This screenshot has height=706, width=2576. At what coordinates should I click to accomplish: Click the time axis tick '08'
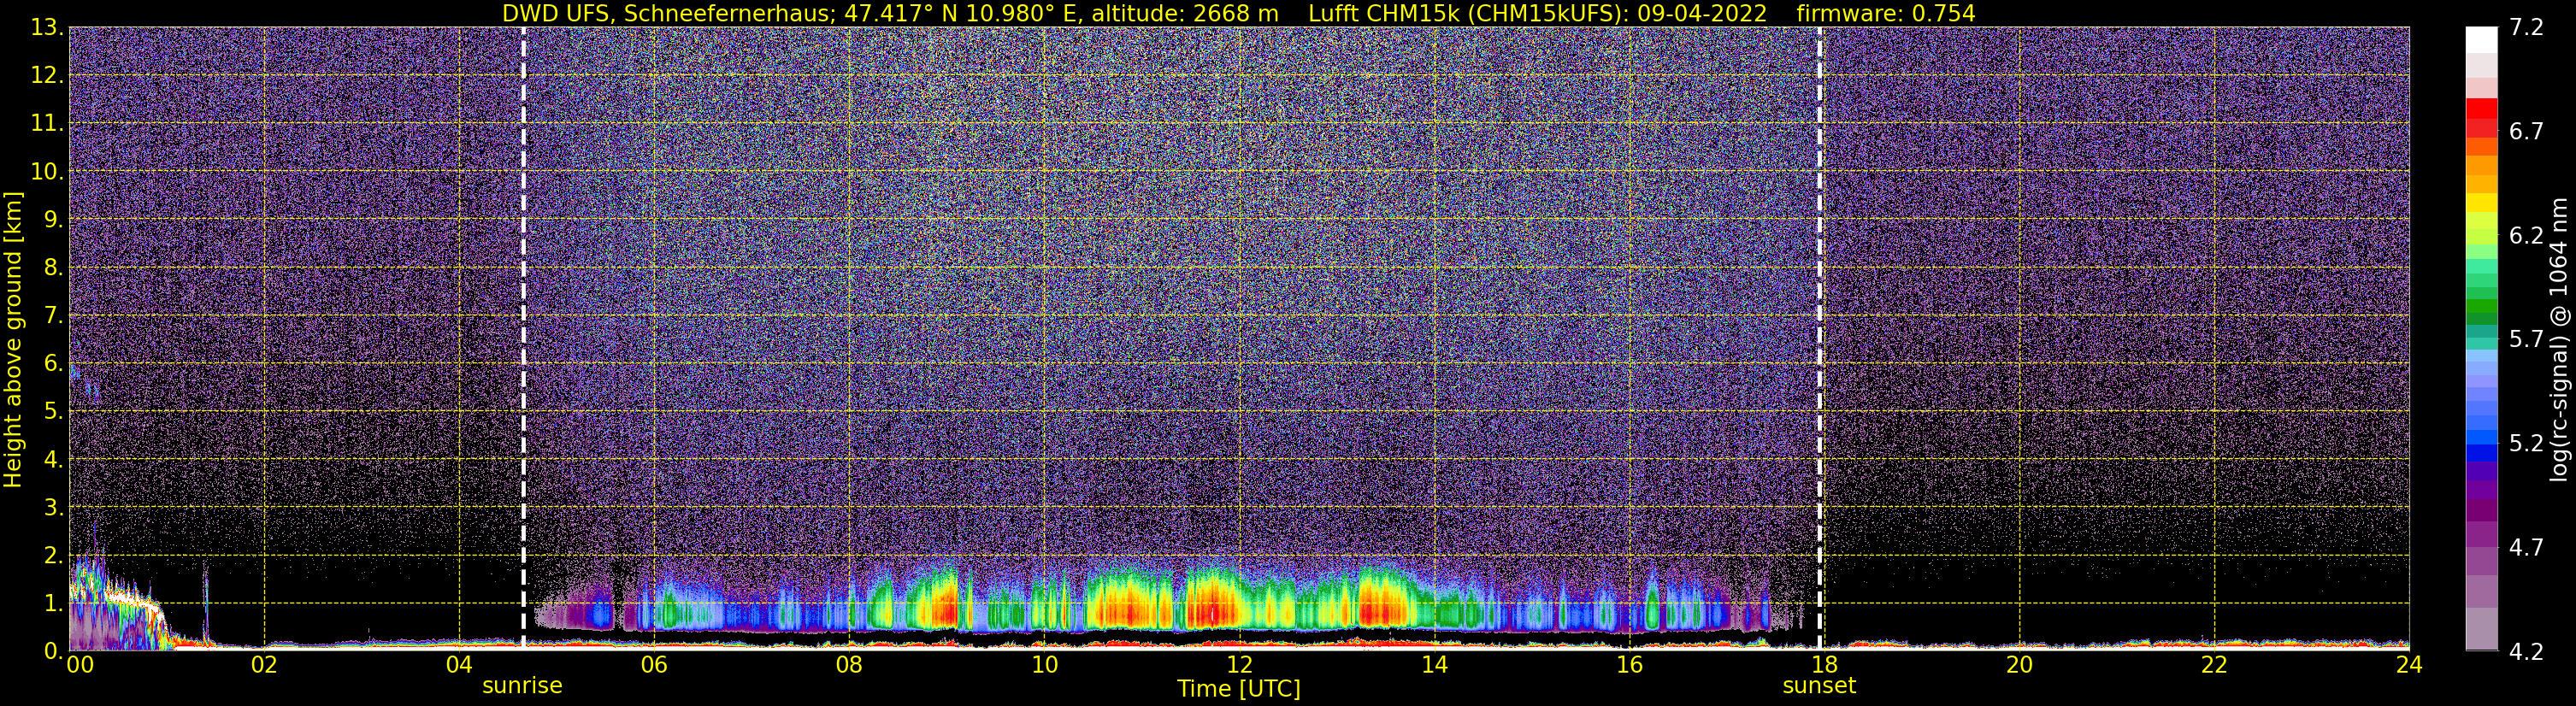coord(849,665)
